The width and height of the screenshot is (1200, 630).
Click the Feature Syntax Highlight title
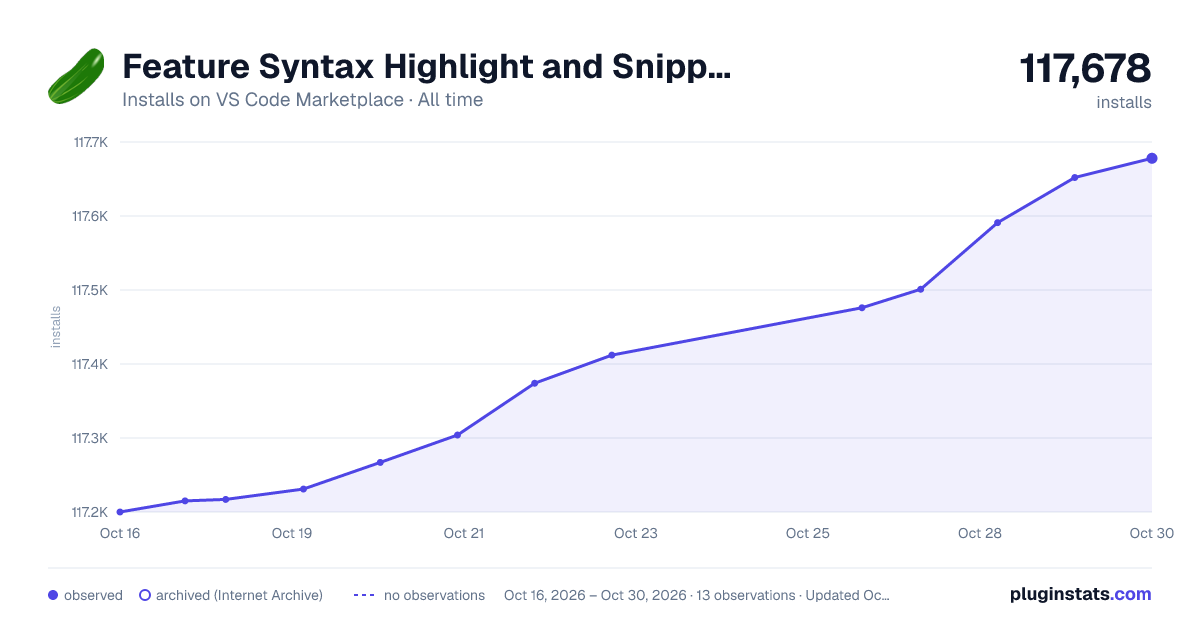pyautogui.click(x=427, y=67)
